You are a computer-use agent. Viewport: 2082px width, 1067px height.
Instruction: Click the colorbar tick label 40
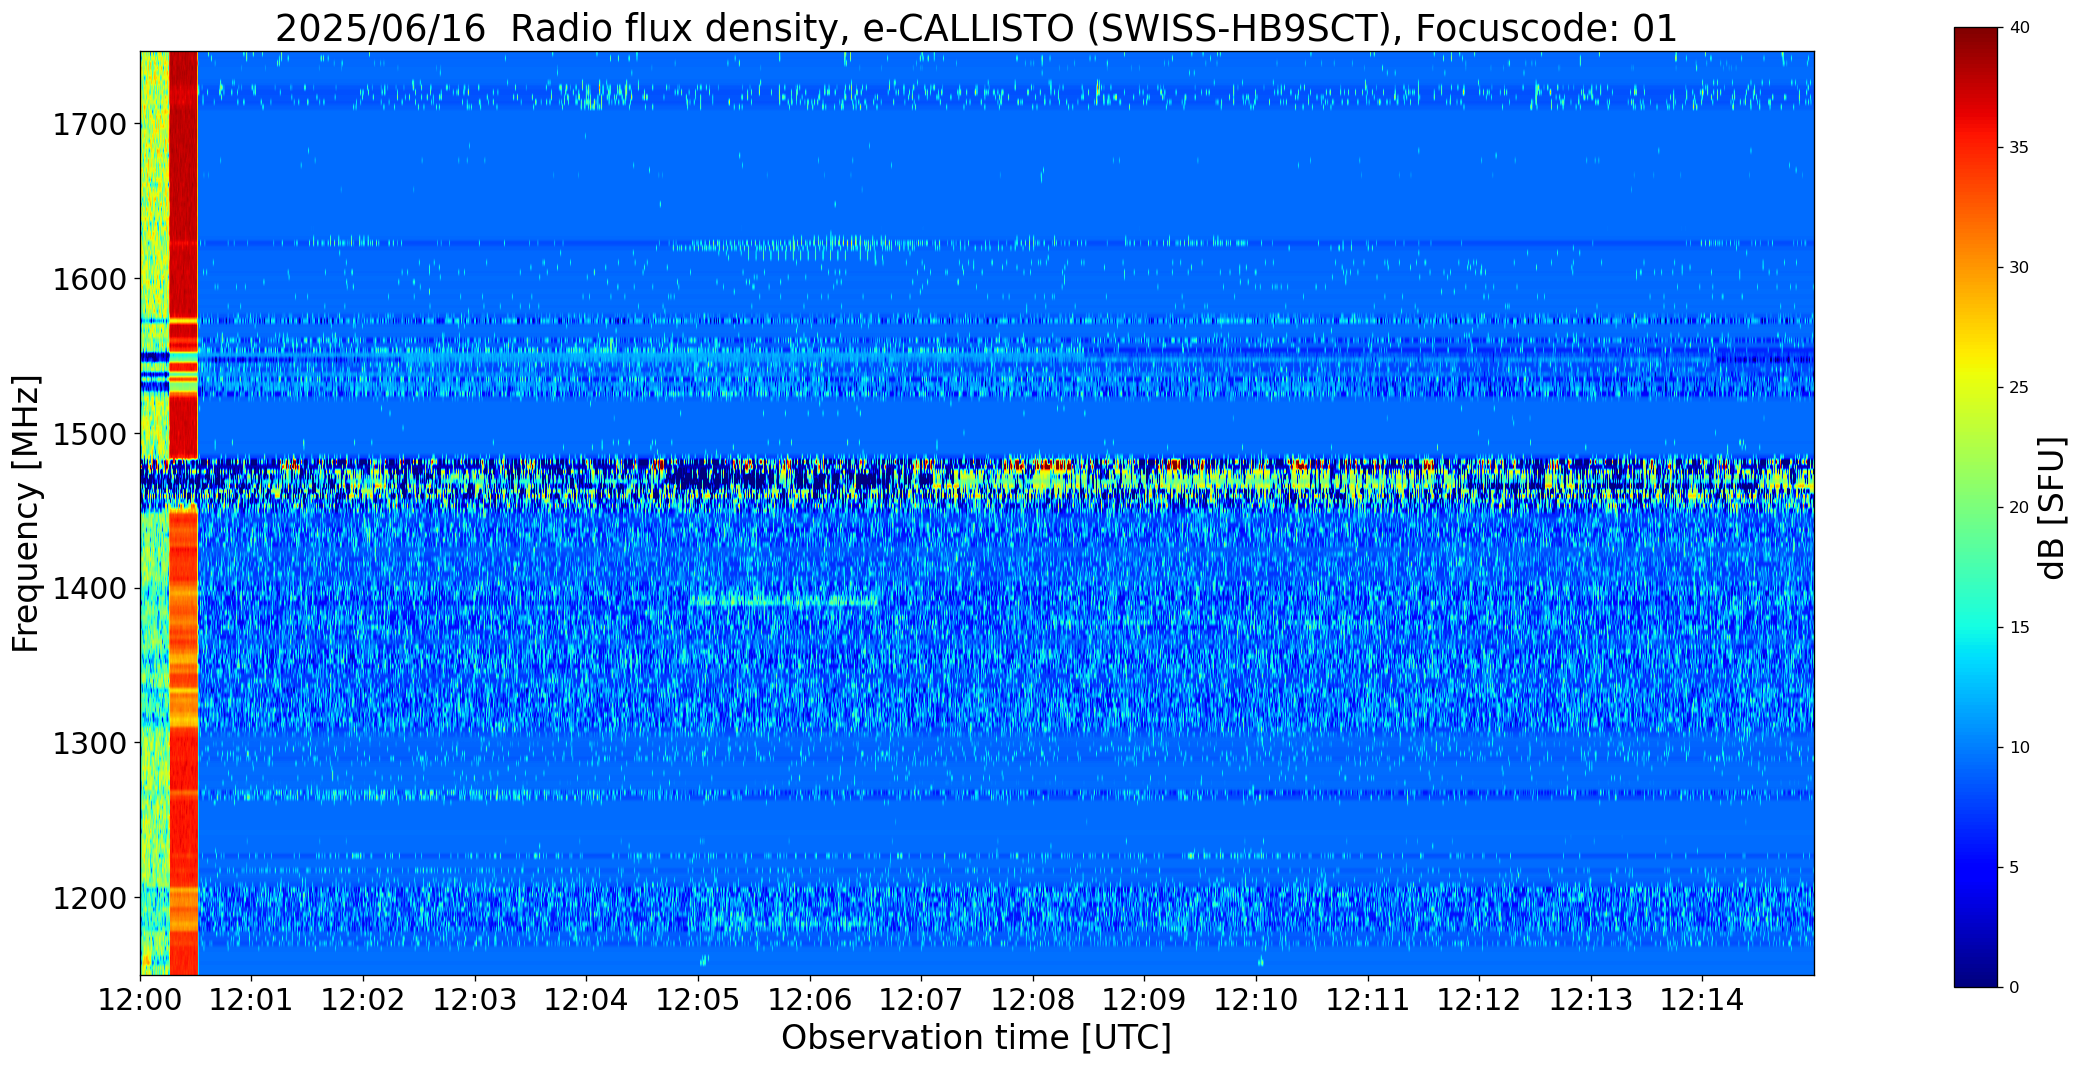click(2019, 28)
